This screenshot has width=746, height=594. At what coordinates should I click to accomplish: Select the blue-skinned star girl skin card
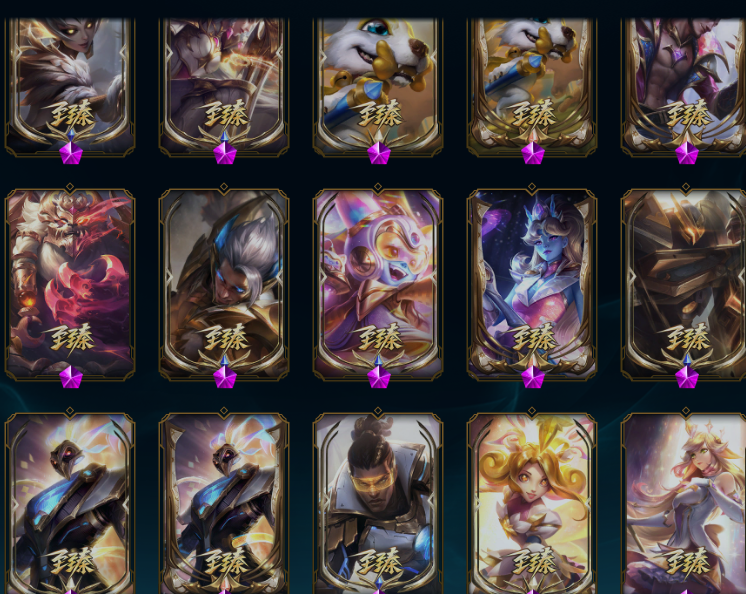pyautogui.click(x=532, y=284)
